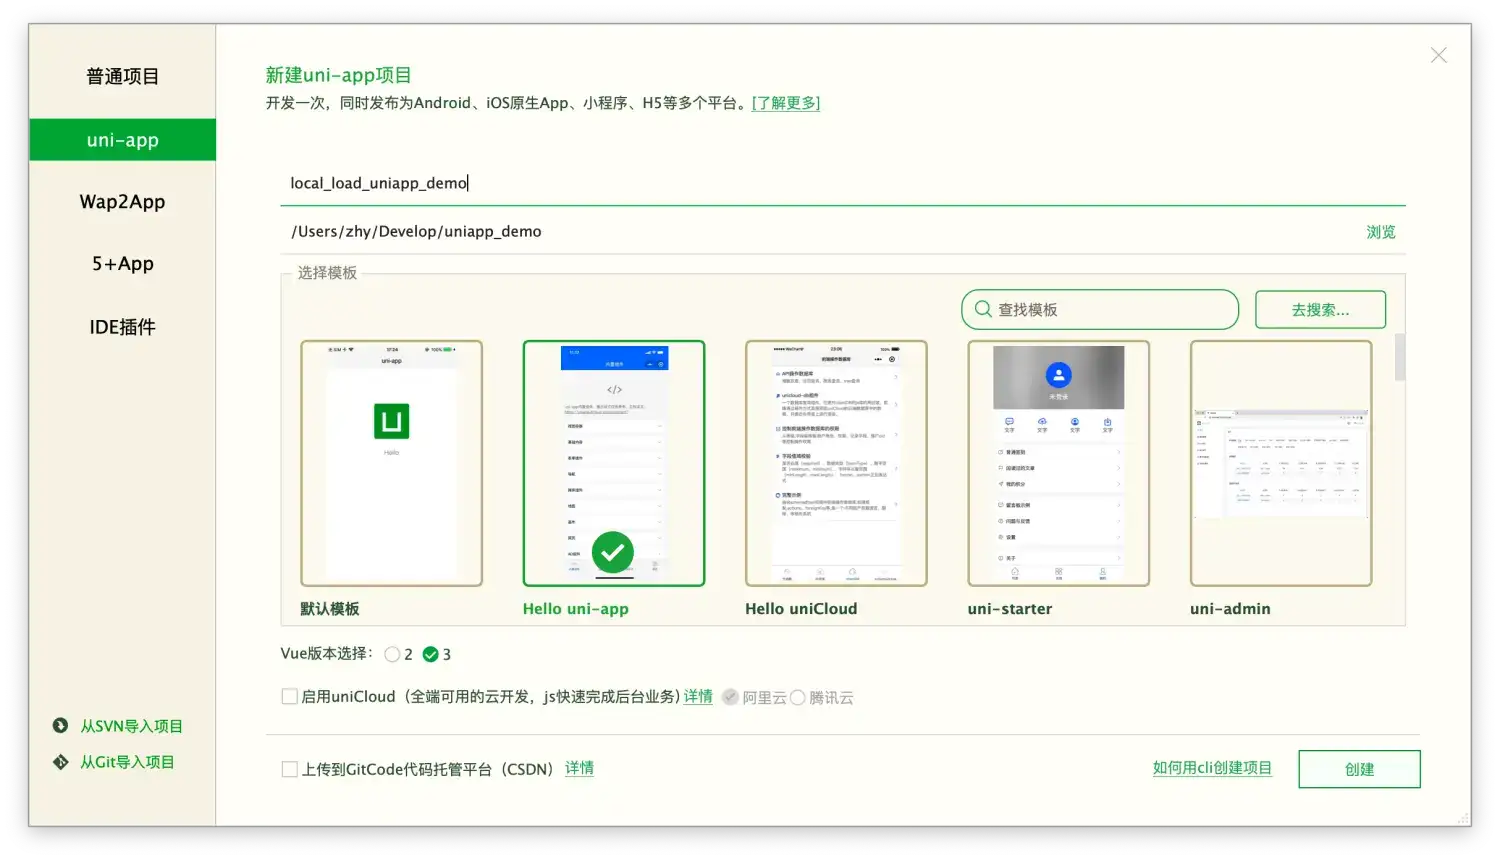Click 浏览 to browse for folder
This screenshot has width=1500, height=860.
click(1380, 232)
